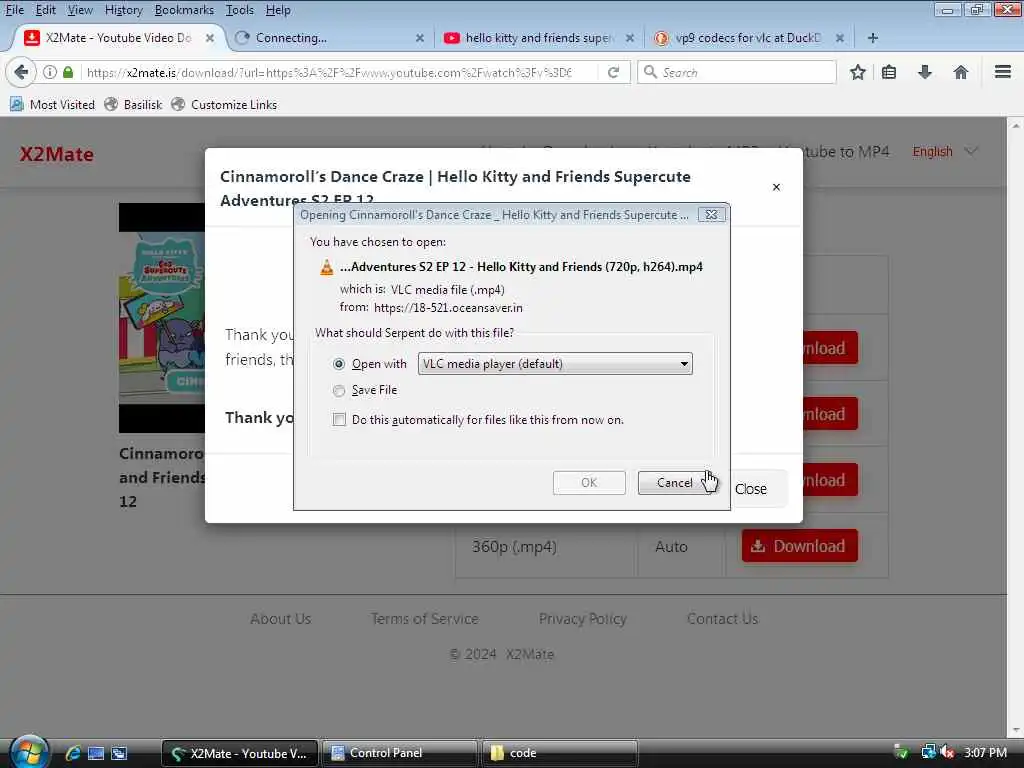Image resolution: width=1024 pixels, height=768 pixels.
Task: Click in the browser Search field
Action: tap(737, 72)
